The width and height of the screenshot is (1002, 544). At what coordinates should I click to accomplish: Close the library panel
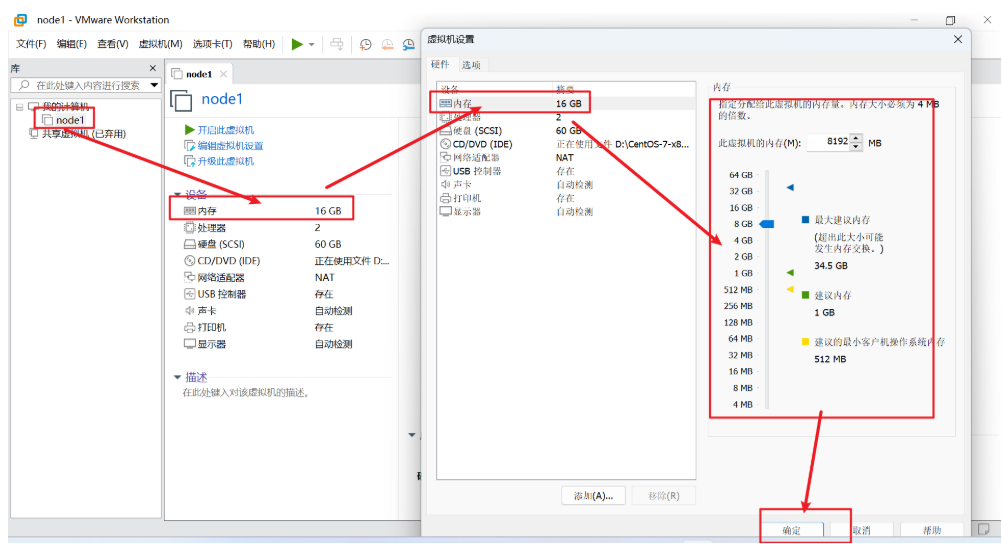point(153,68)
